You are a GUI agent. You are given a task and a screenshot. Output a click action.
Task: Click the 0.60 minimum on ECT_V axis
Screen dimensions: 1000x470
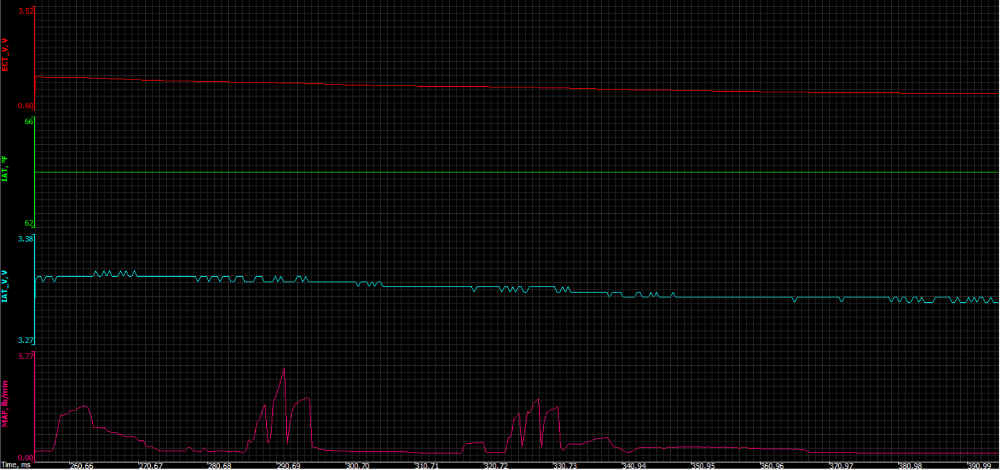(x=26, y=104)
